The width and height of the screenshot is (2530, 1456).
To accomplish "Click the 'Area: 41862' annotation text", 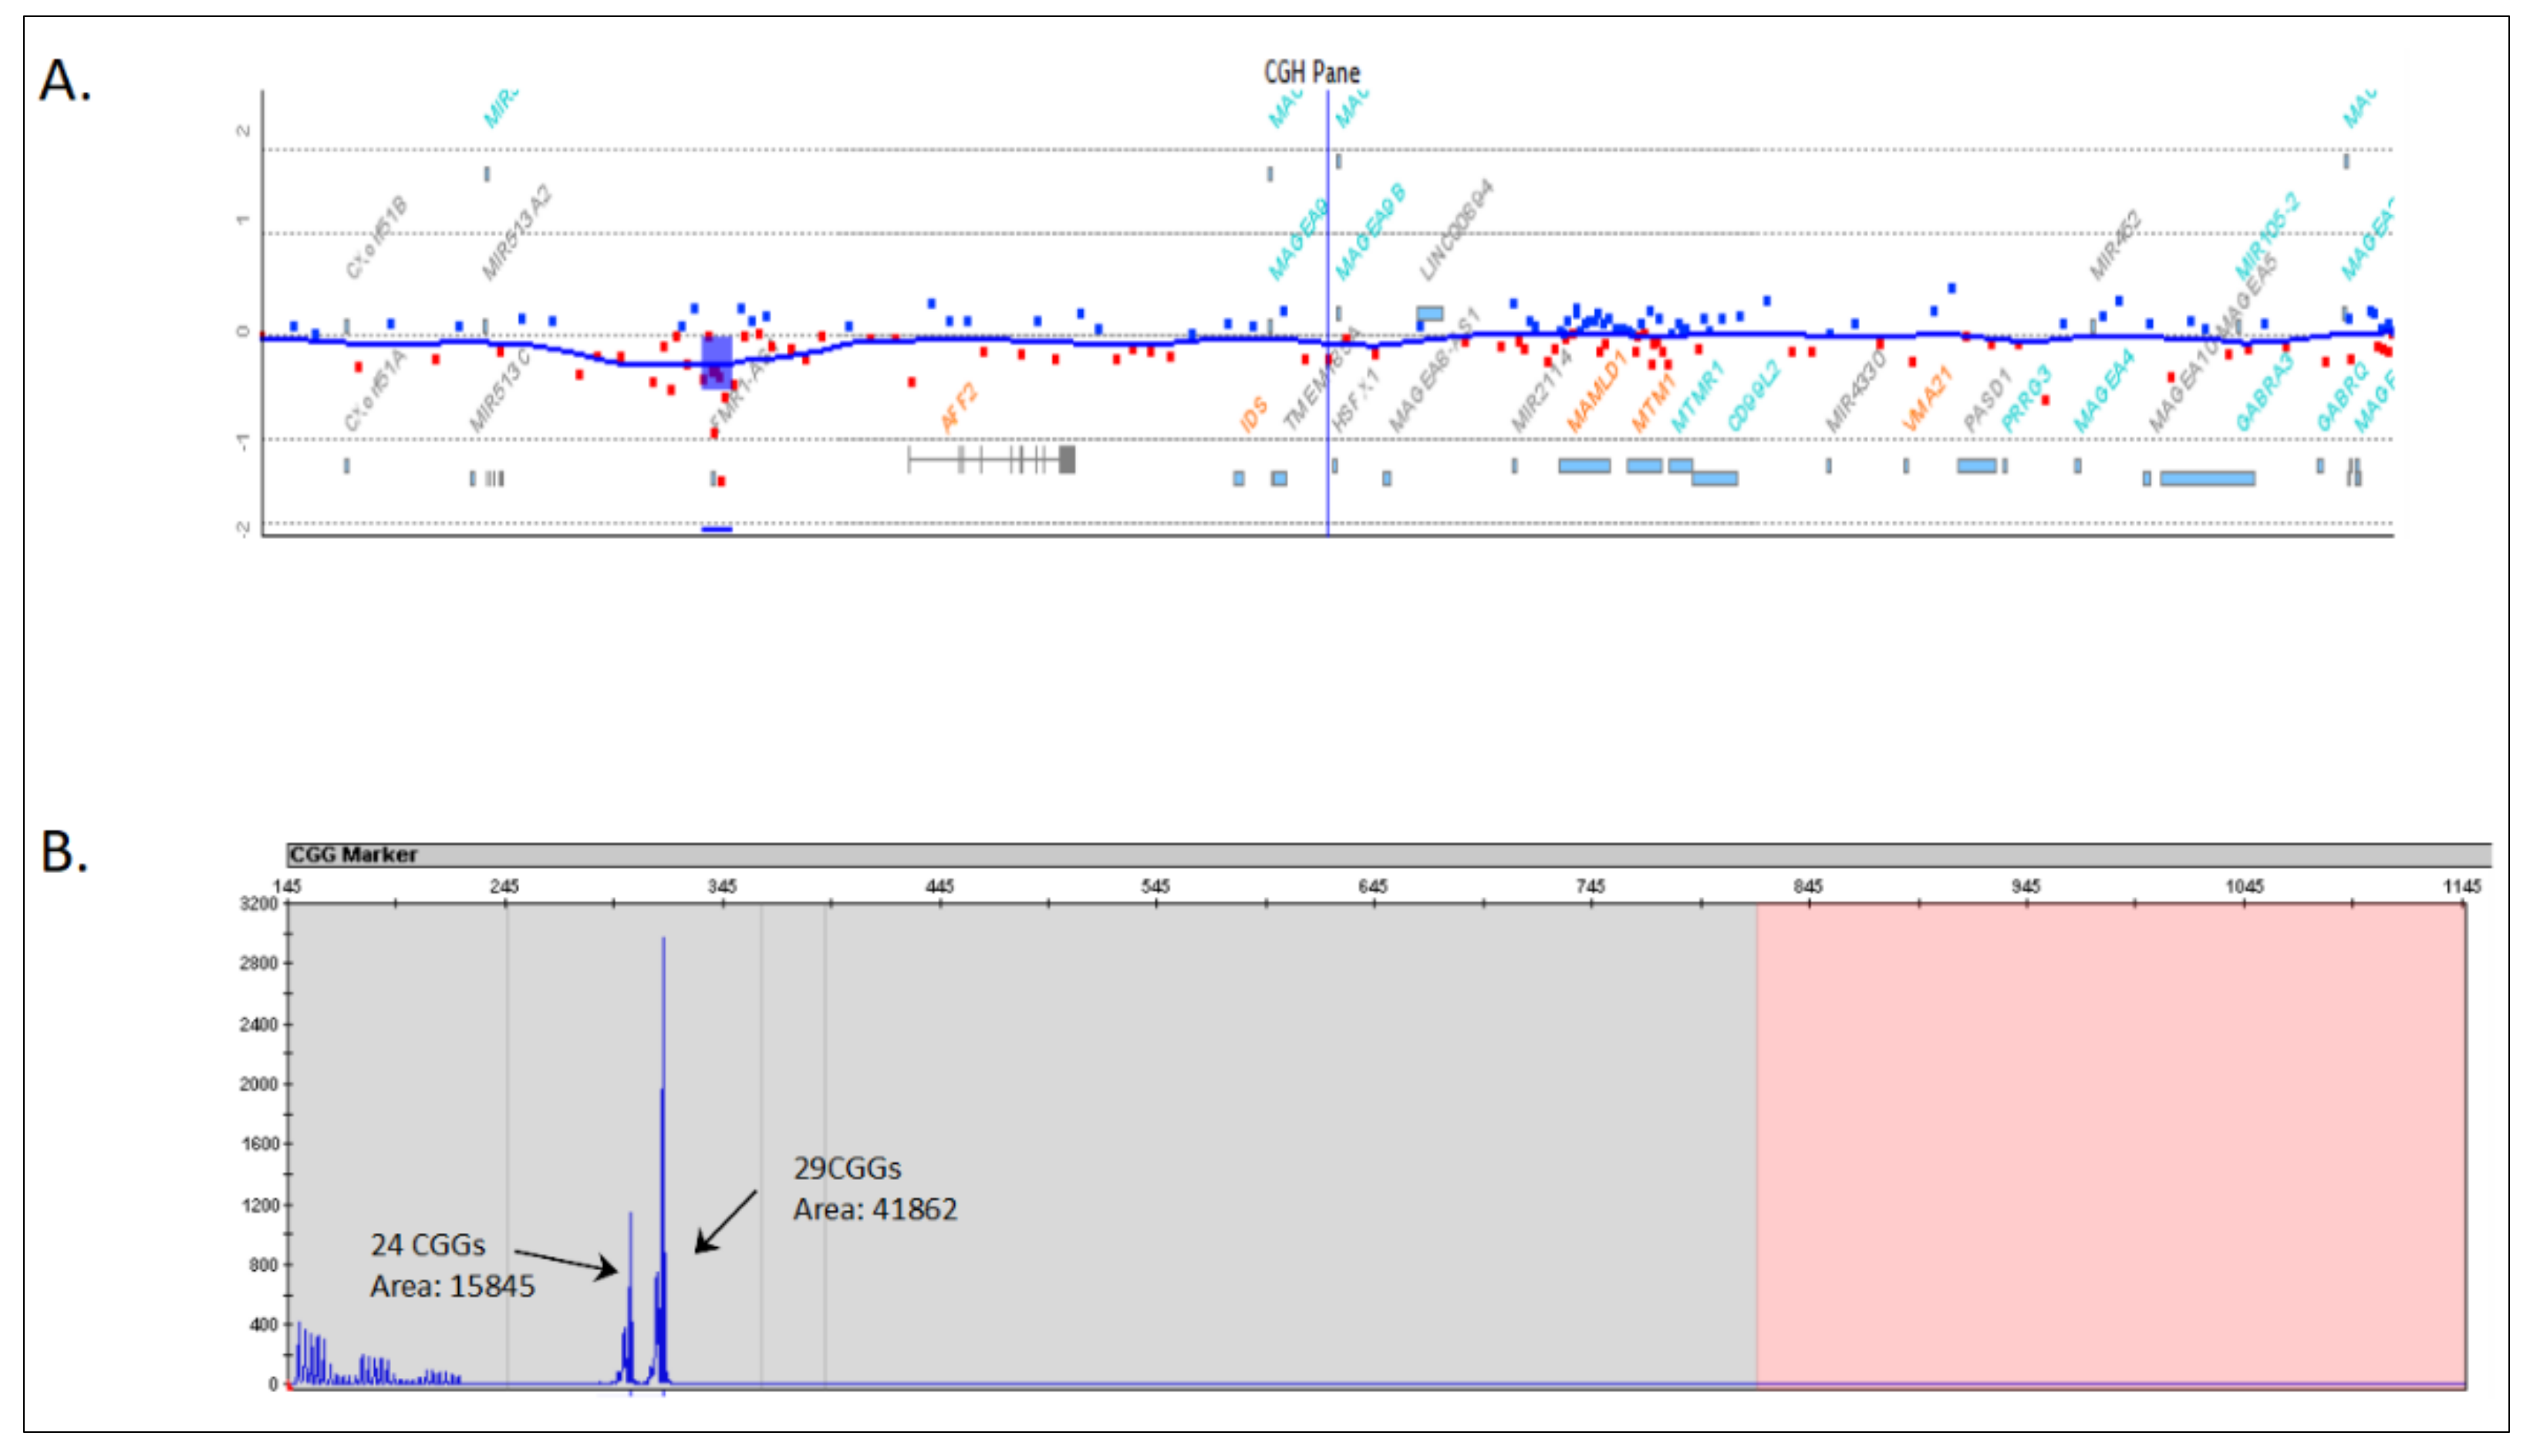I will pyautogui.click(x=875, y=1209).
